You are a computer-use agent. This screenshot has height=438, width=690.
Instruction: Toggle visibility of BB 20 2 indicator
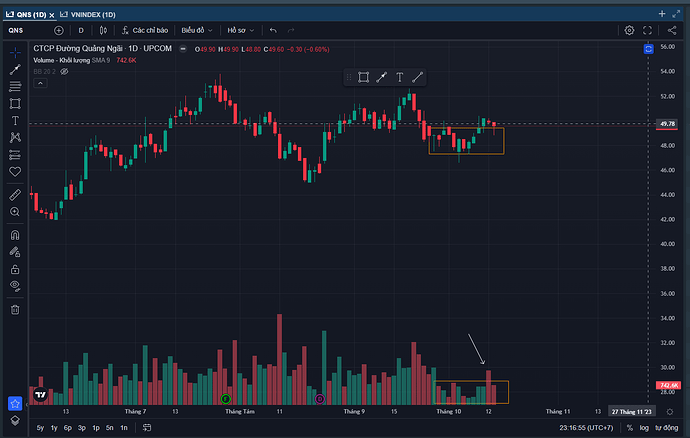[64, 73]
